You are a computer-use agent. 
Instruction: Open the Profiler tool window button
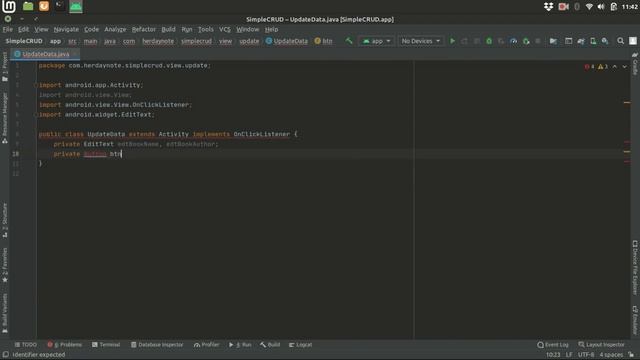(207, 345)
